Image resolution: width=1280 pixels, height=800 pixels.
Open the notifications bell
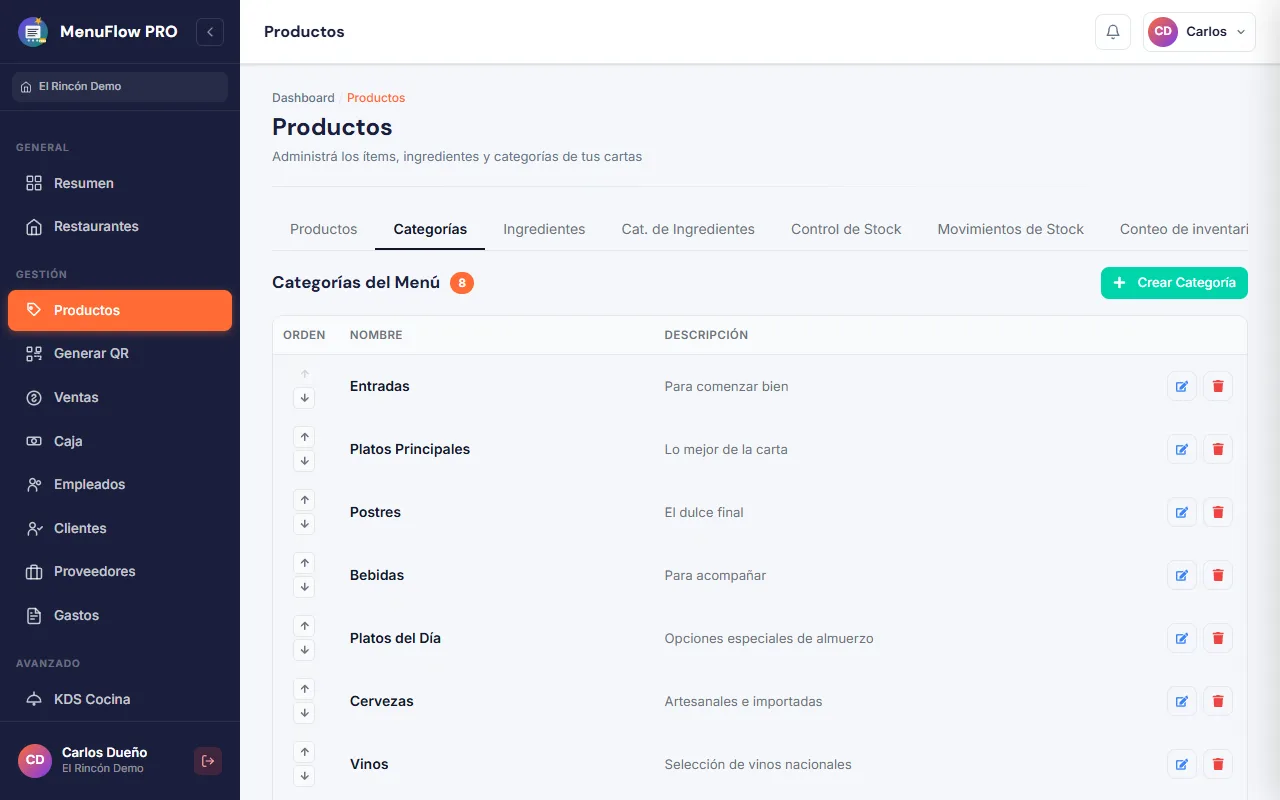[1113, 32]
